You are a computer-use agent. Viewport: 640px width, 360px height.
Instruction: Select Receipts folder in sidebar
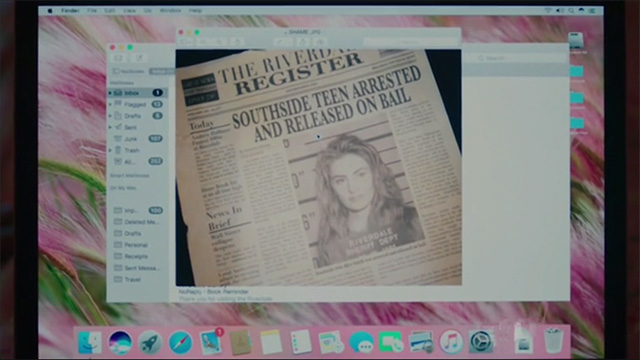138,256
